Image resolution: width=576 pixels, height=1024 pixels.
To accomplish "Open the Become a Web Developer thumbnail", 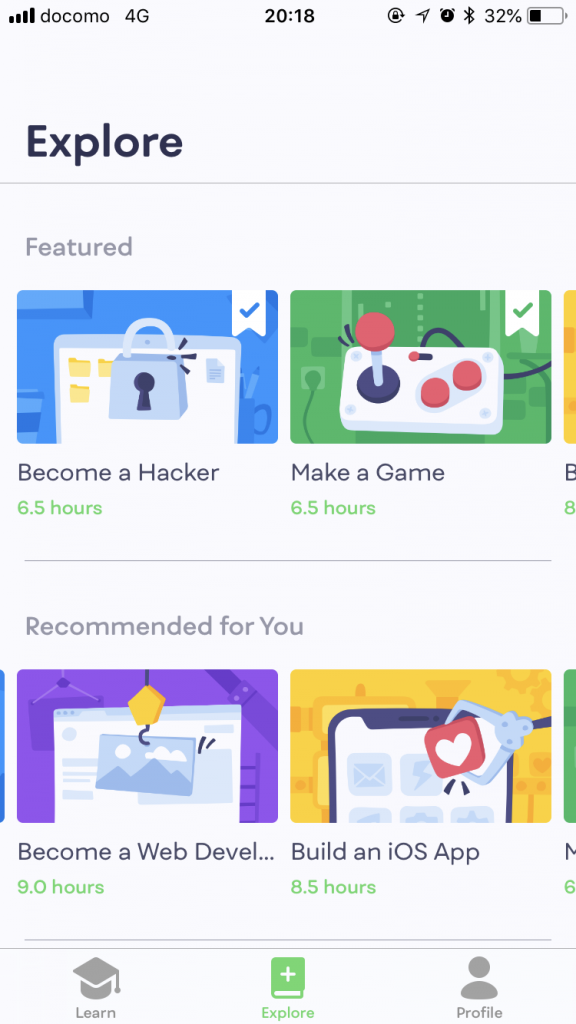I will (x=148, y=746).
